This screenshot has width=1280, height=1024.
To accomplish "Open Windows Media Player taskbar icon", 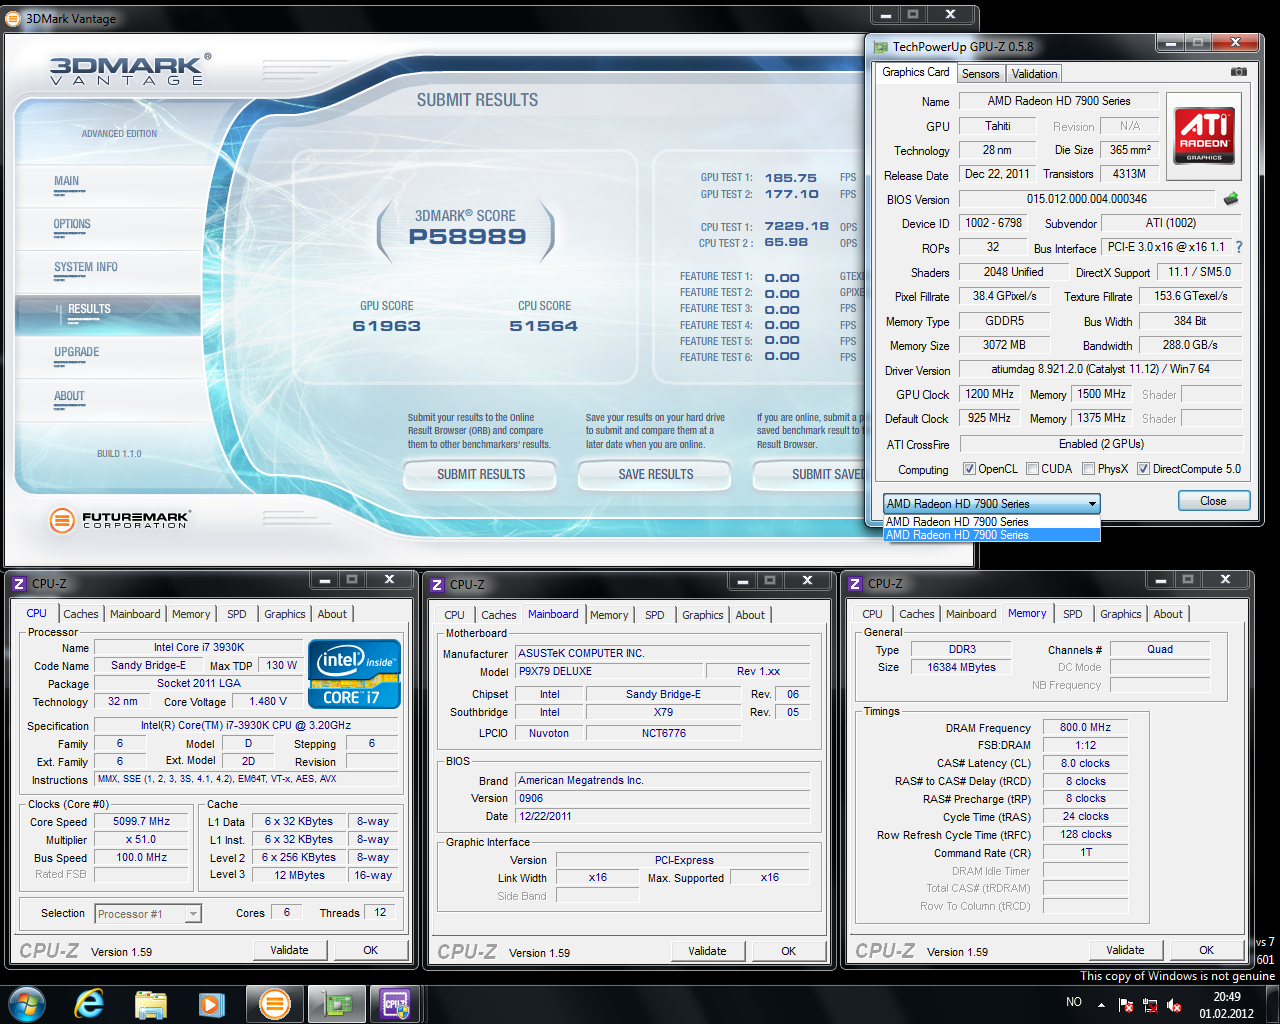I will [210, 1003].
